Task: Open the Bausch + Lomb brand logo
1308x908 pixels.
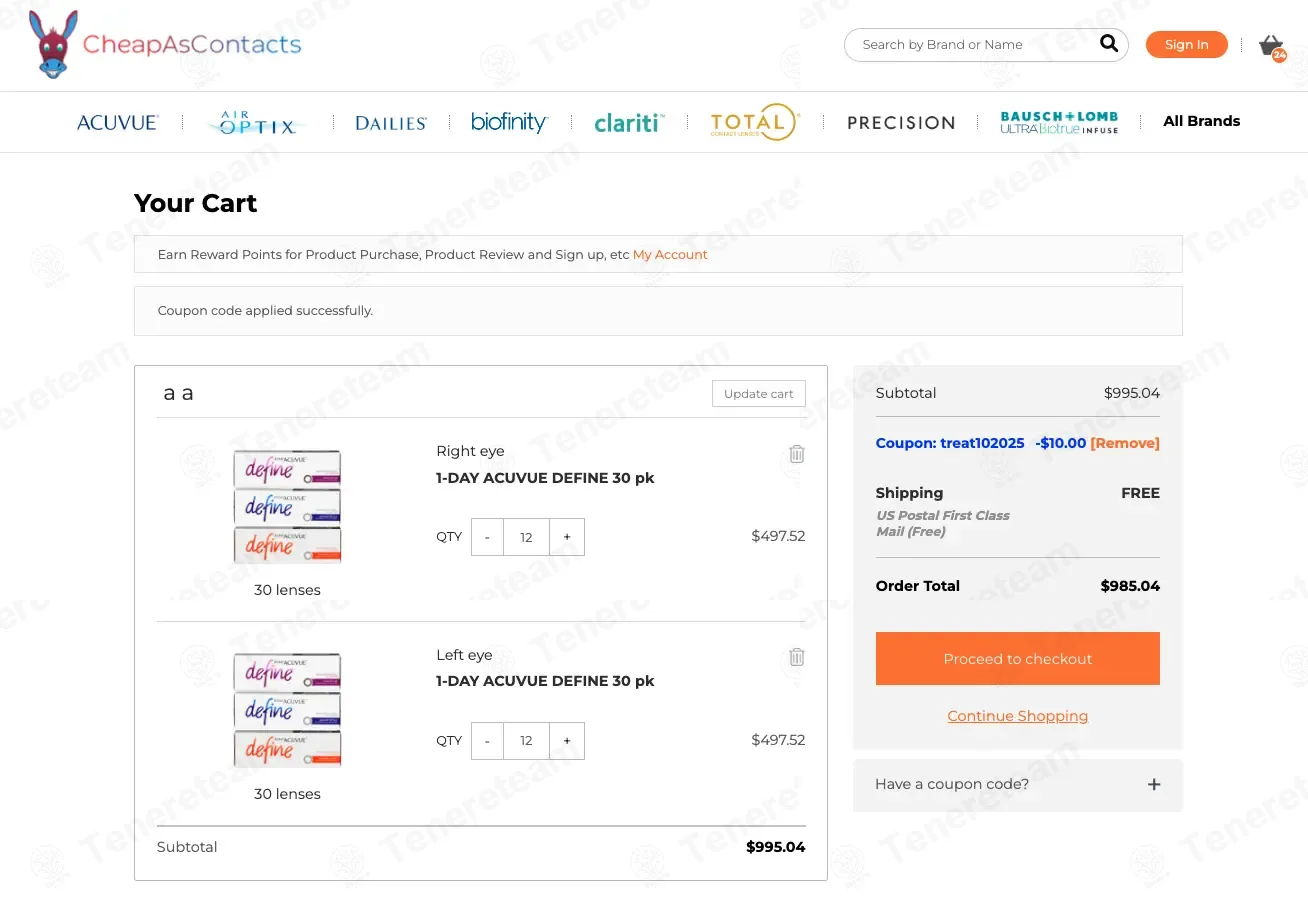Action: 1059,122
